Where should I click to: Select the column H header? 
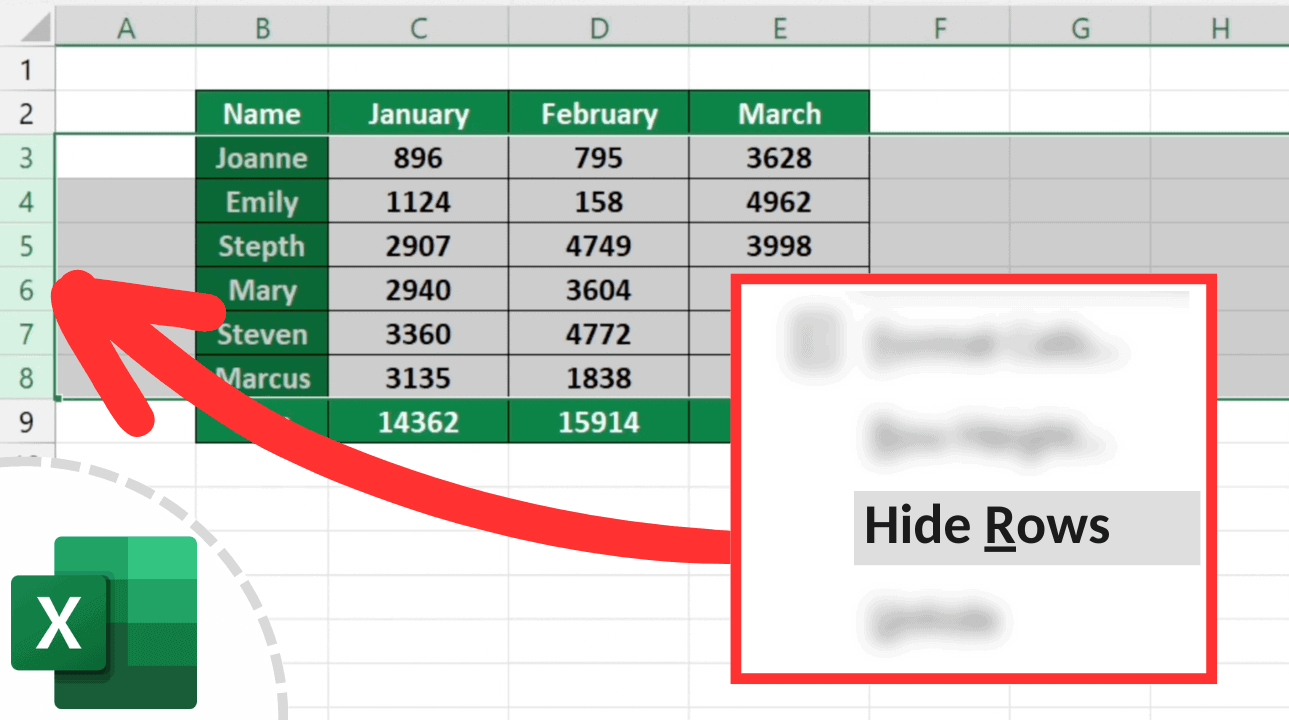pos(1219,28)
